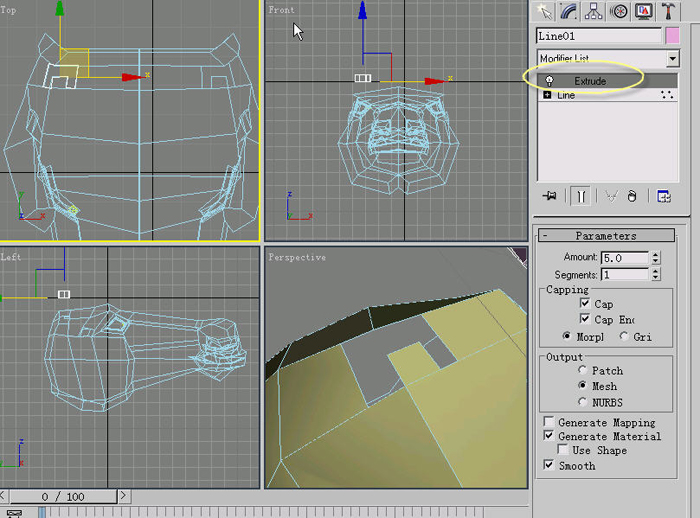Click the red X-axis arrow in Top viewport

pyautogui.click(x=133, y=77)
